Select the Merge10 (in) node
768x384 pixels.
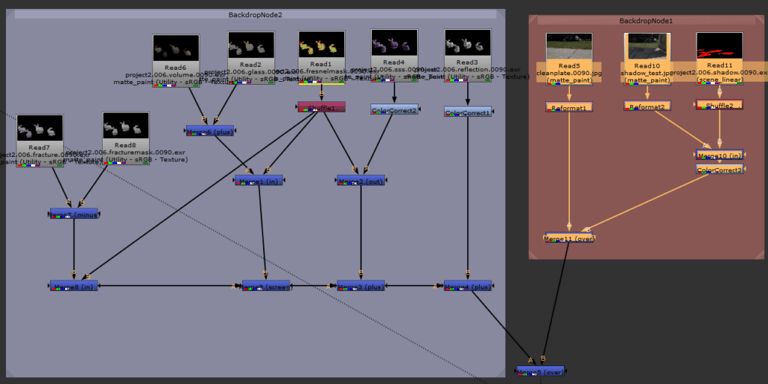pos(720,155)
